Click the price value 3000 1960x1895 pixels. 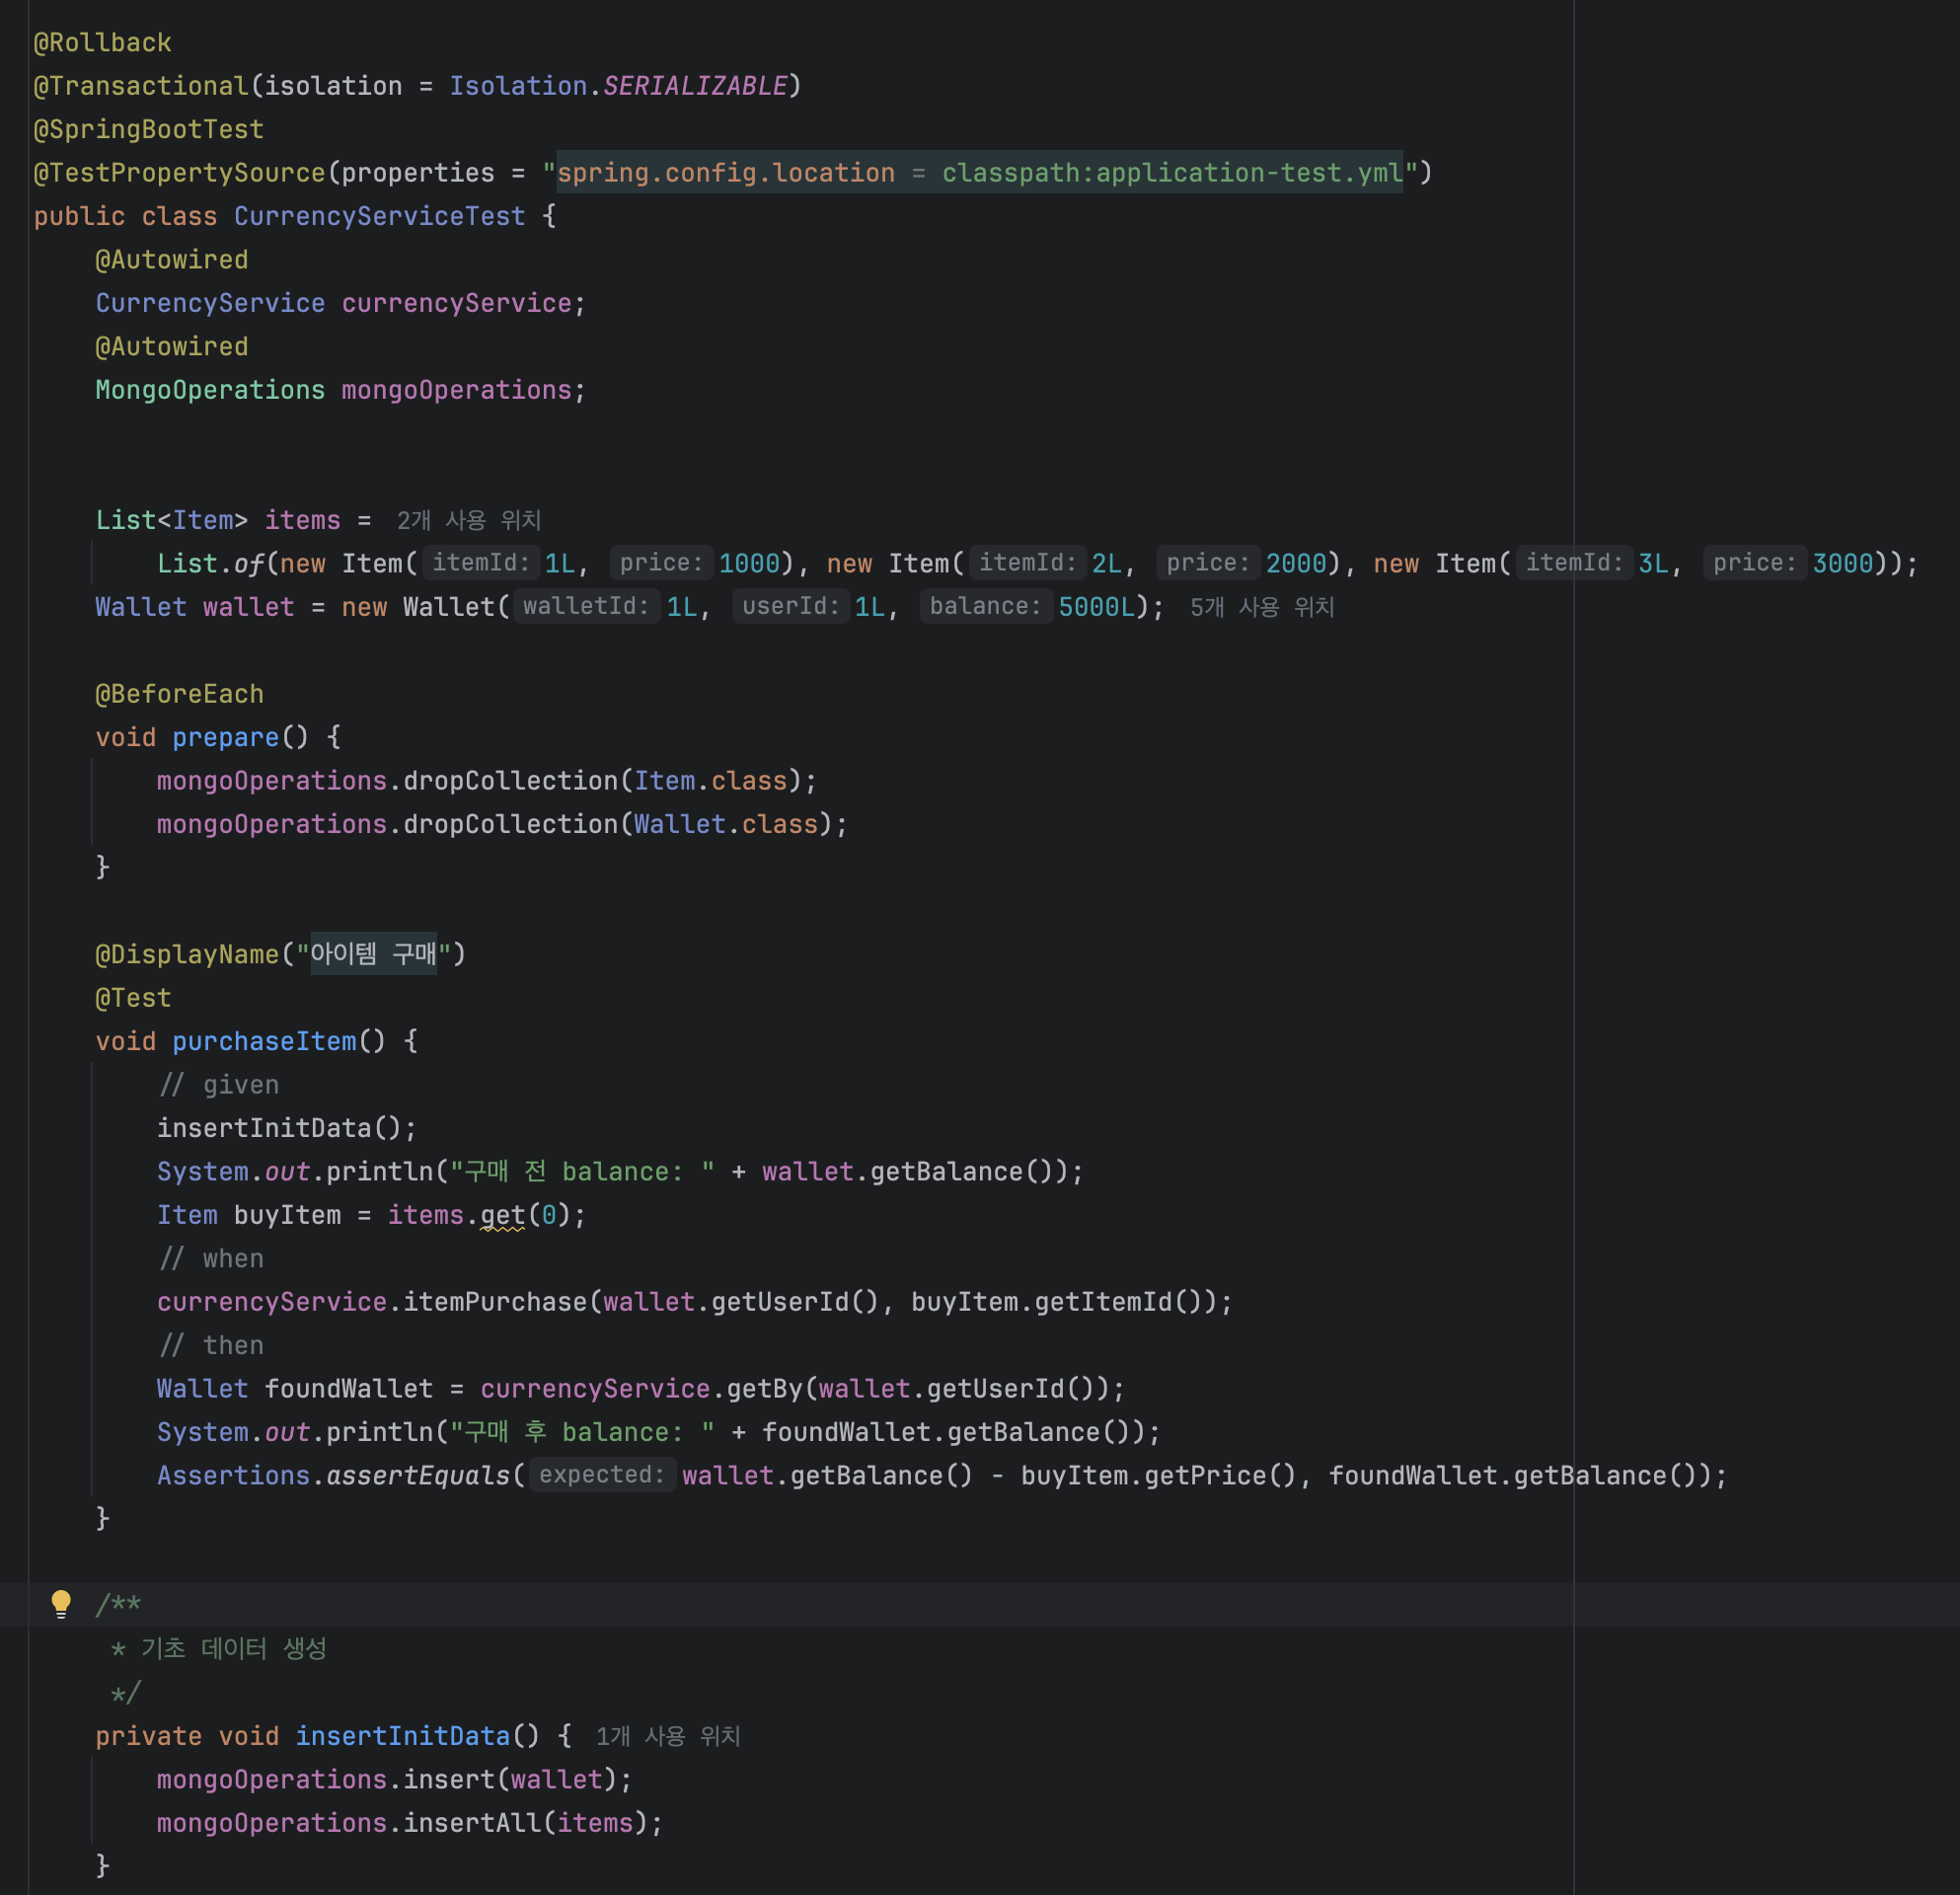(1843, 564)
